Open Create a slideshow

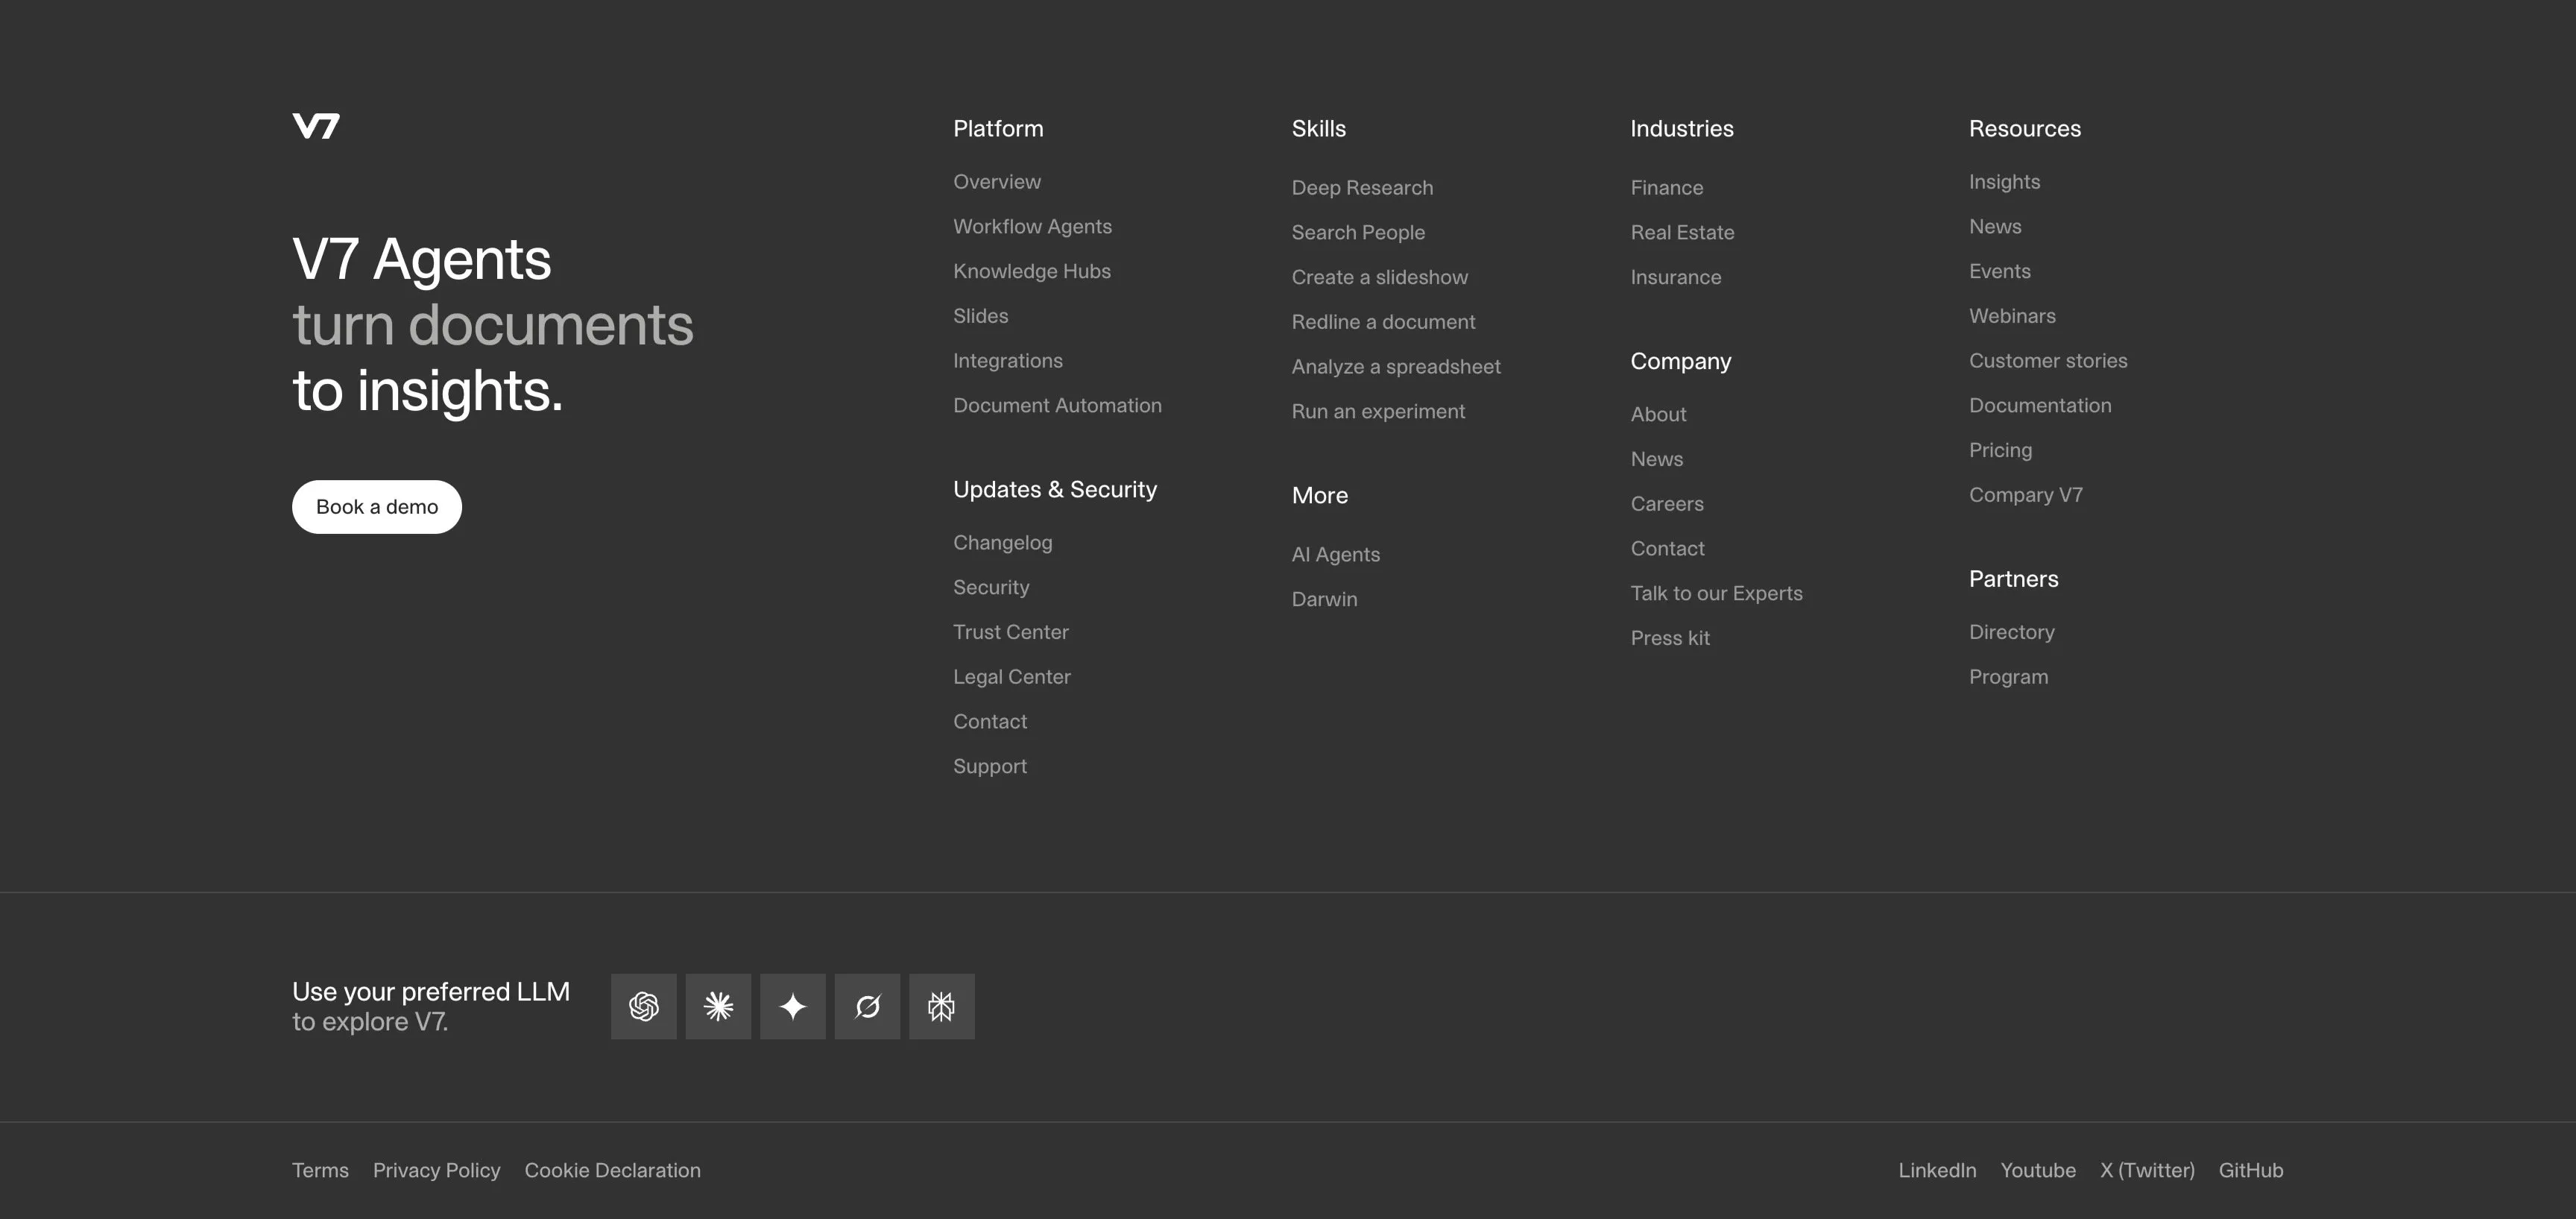[1380, 277]
